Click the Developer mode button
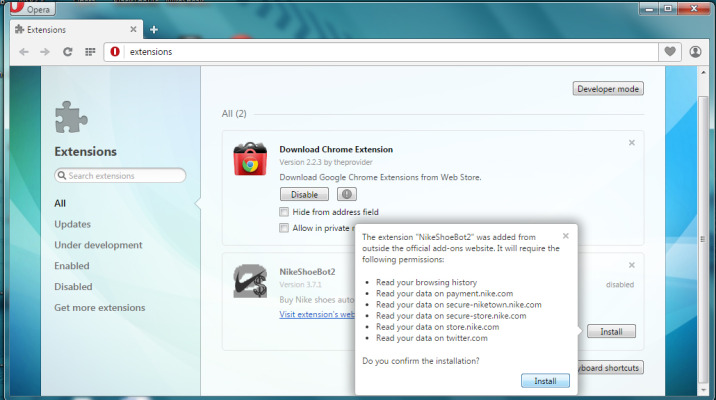The image size is (716, 400). tap(607, 89)
